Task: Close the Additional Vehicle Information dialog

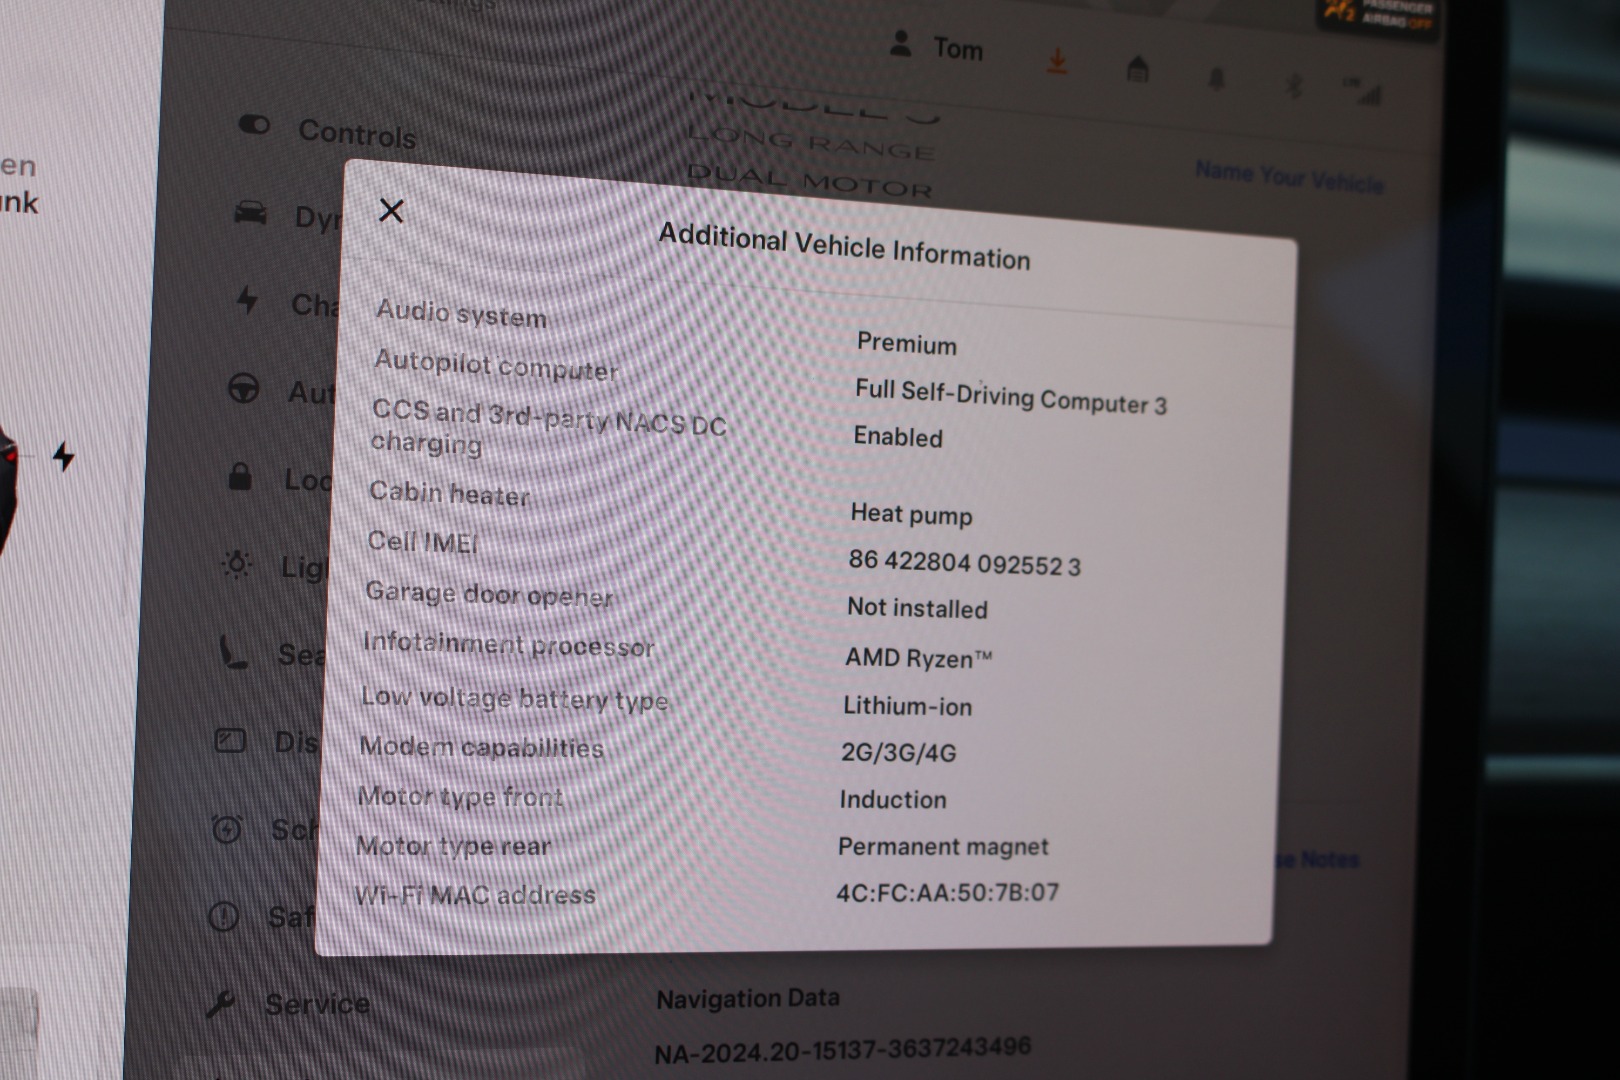Action: [x=391, y=210]
